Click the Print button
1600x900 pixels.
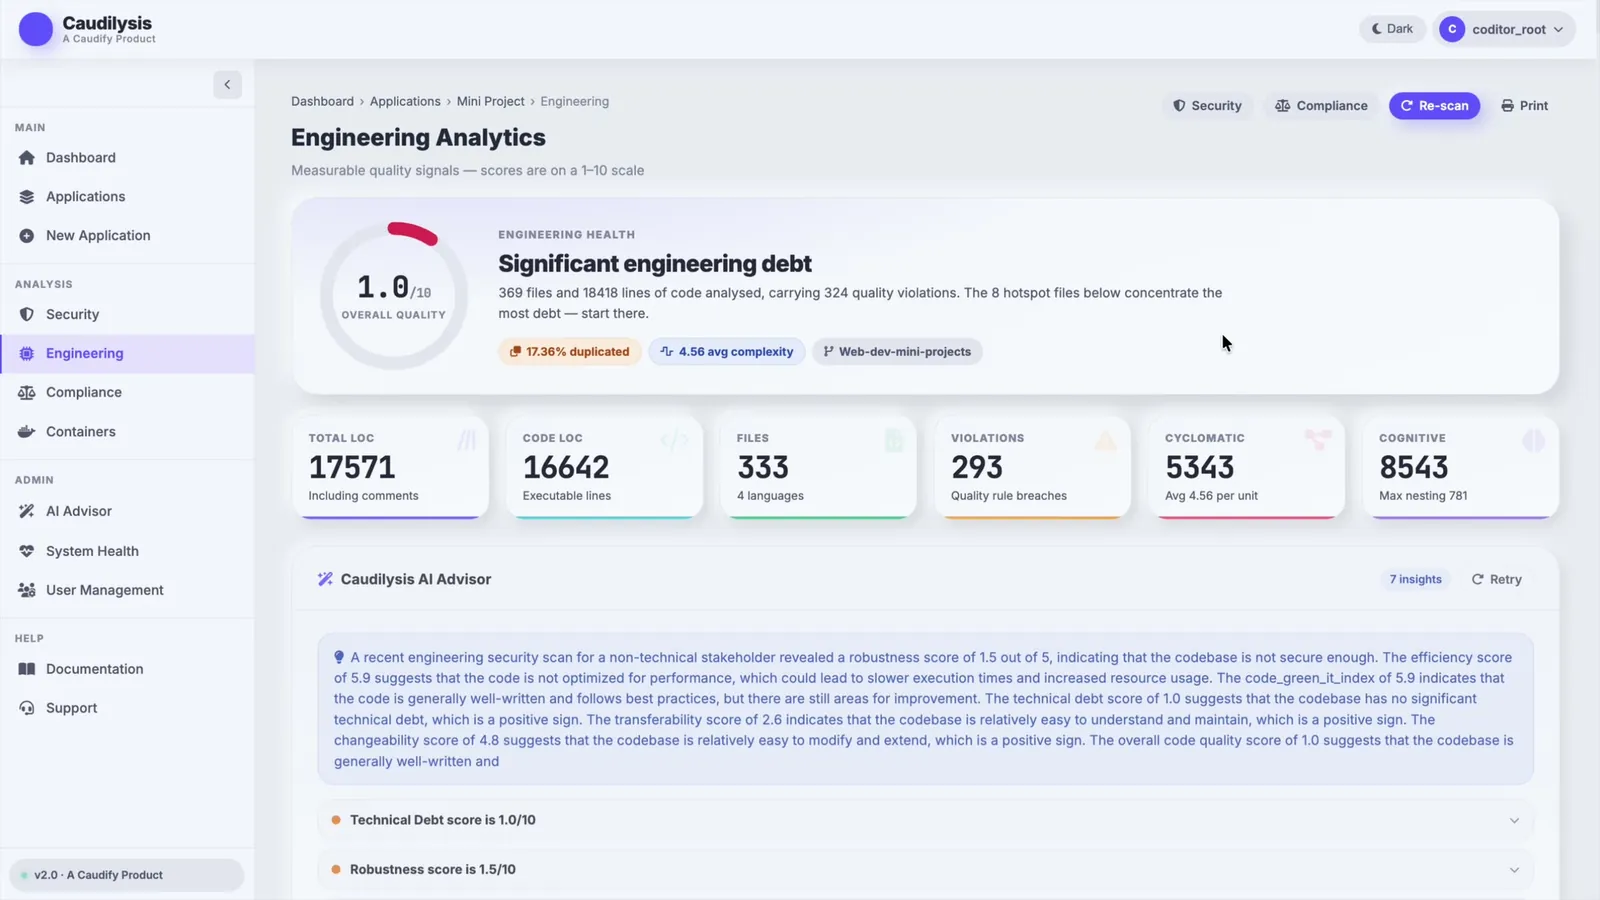tap(1524, 106)
